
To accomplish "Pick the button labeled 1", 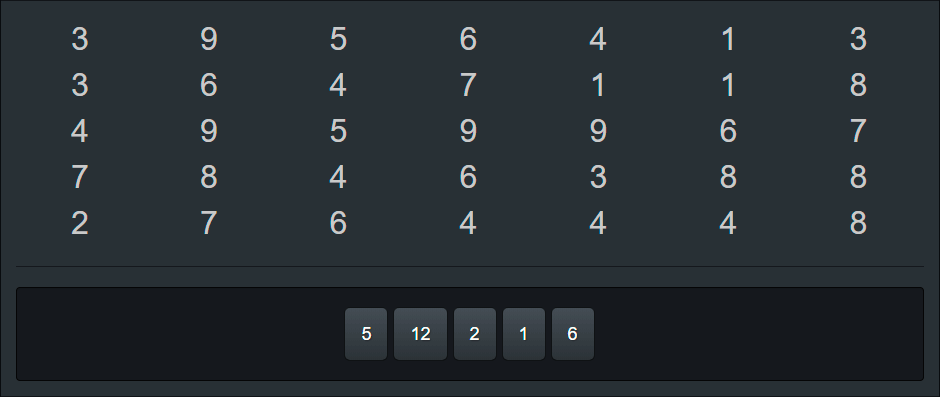I will (x=524, y=334).
